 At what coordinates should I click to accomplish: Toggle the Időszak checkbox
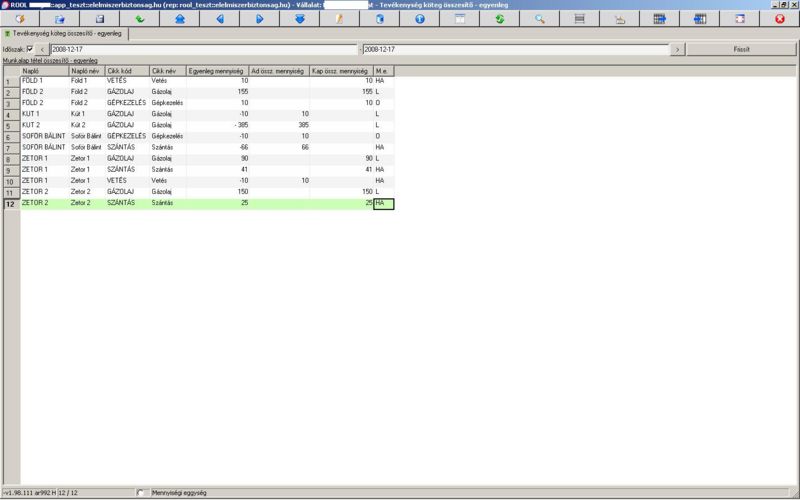coord(29,48)
